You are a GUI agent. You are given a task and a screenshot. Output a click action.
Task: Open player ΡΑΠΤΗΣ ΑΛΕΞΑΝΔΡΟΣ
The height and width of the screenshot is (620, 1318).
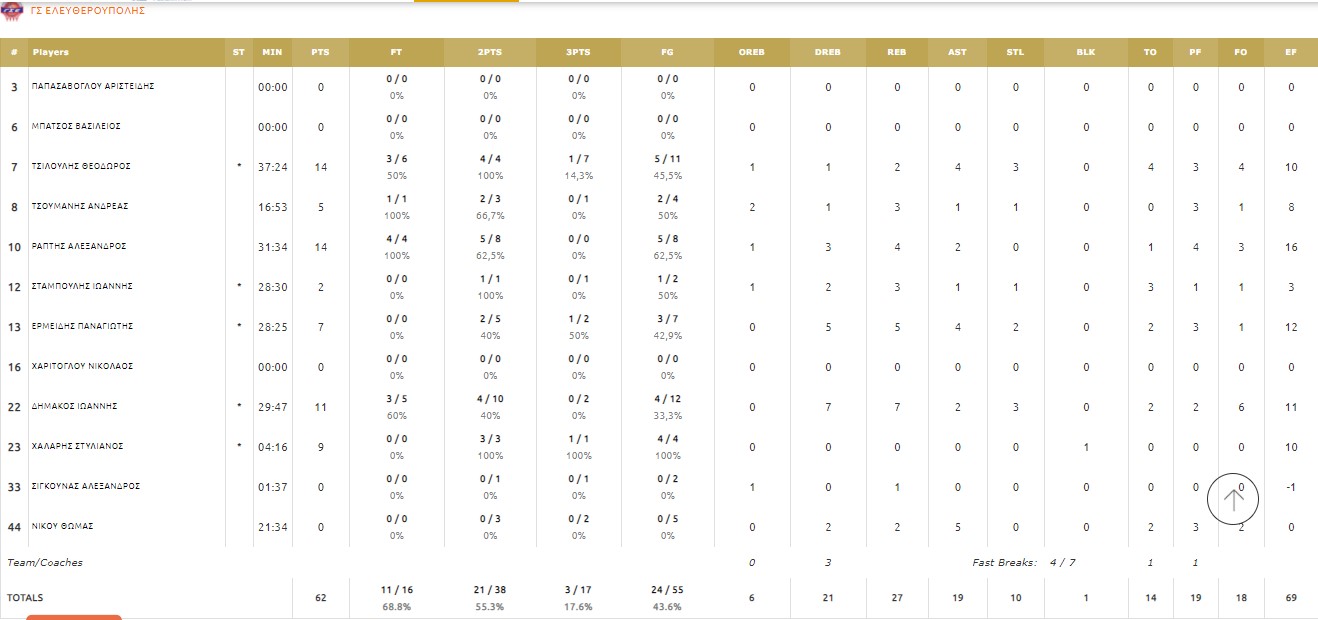[79, 246]
